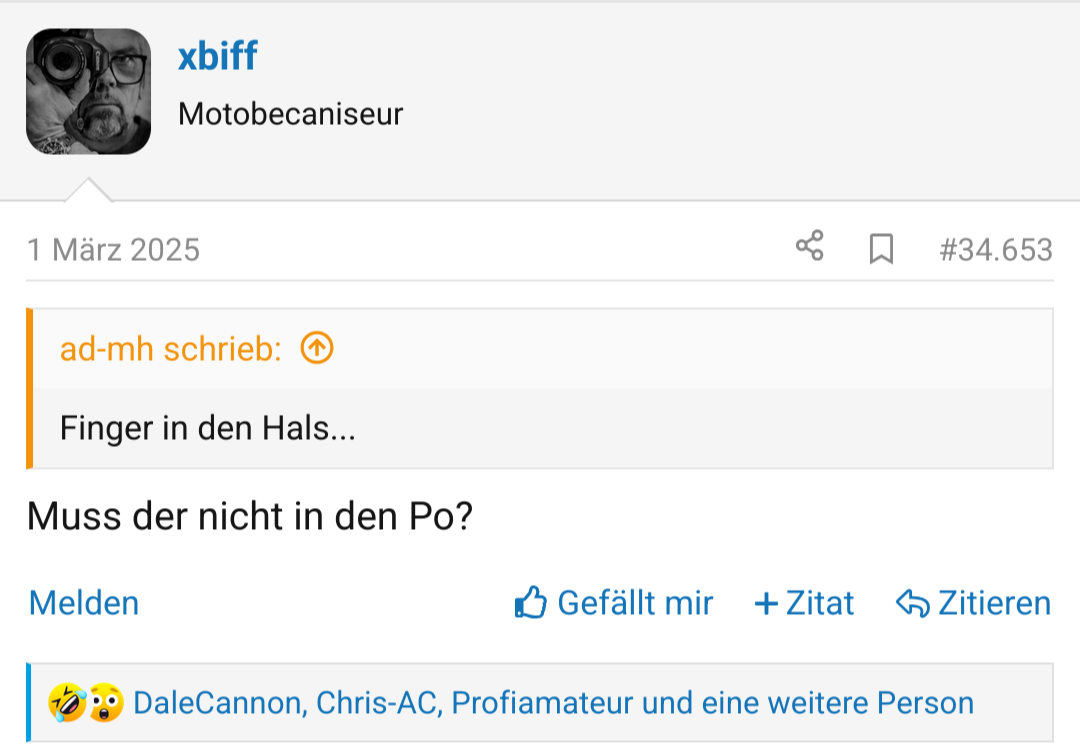Open Chris-AC's profile link
The height and width of the screenshot is (756, 1080).
tap(377, 703)
